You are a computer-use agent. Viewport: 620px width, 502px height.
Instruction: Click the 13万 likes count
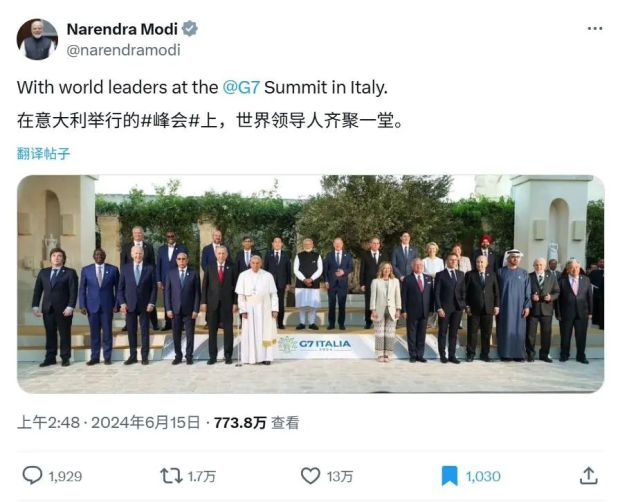(340, 477)
